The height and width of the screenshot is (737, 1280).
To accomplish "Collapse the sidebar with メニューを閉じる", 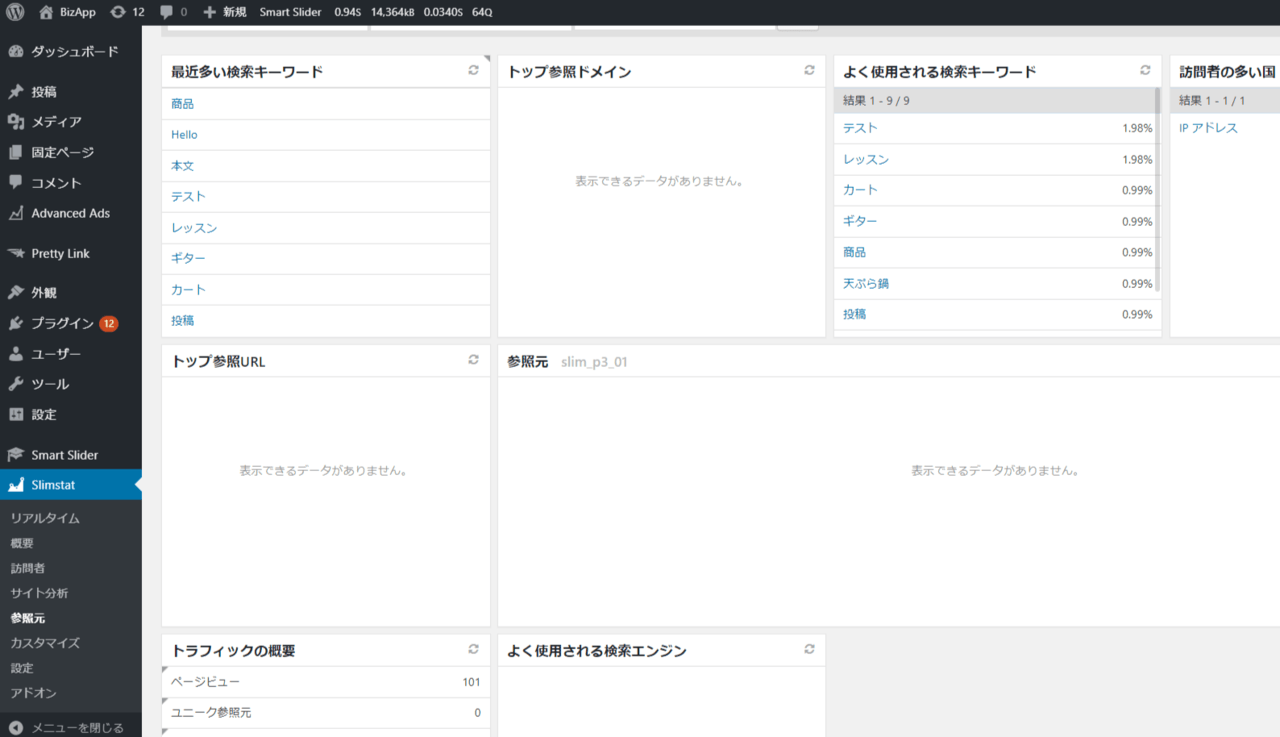I will pyautogui.click(x=71, y=728).
